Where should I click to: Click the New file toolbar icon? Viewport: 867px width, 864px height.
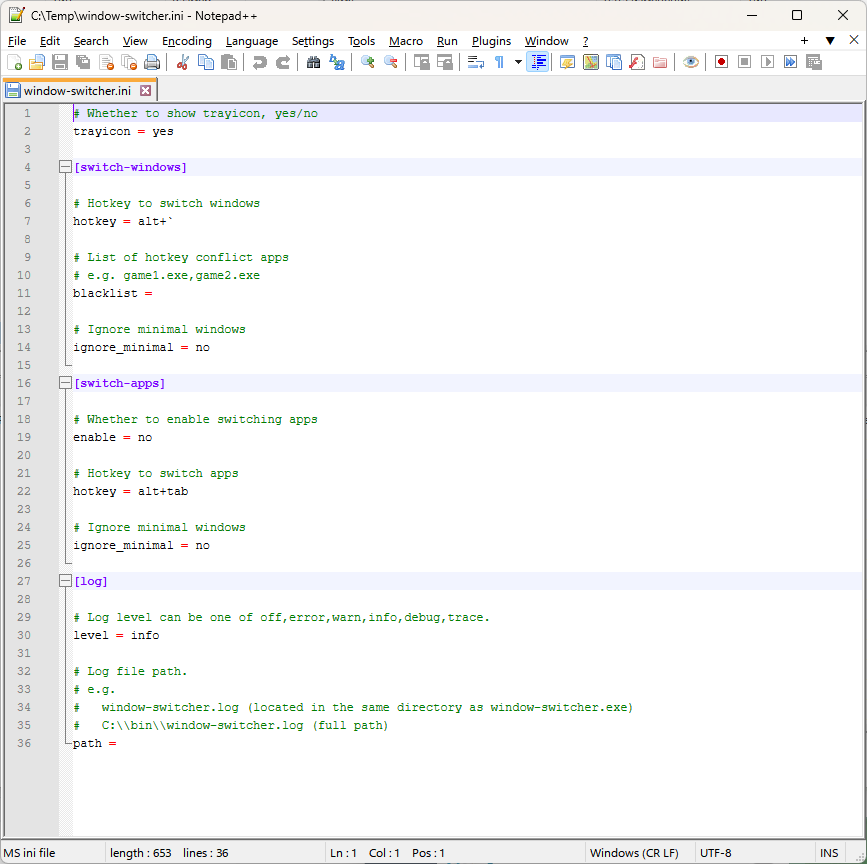14,62
